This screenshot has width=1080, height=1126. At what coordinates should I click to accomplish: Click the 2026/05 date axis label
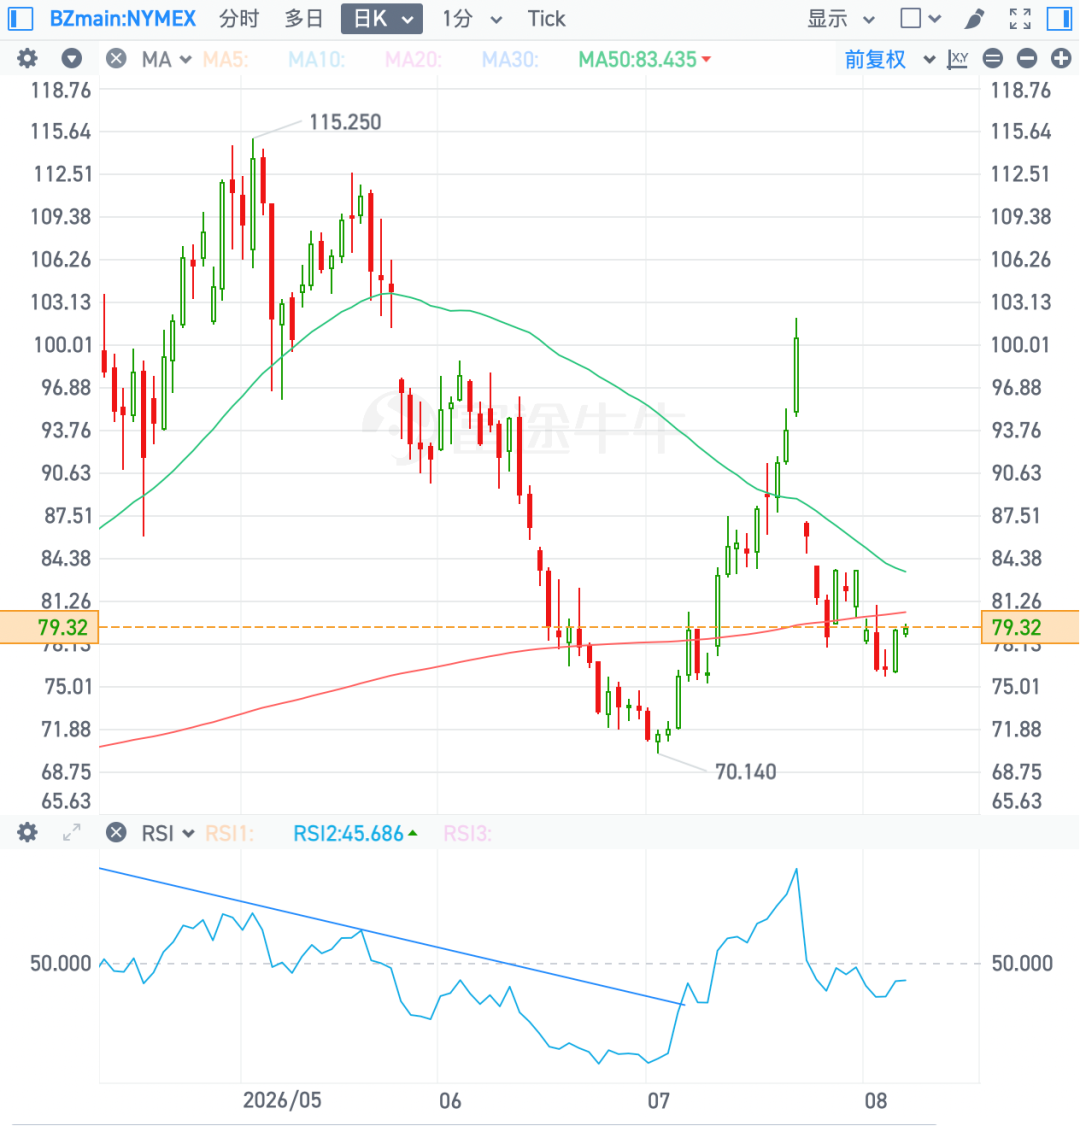click(282, 1100)
